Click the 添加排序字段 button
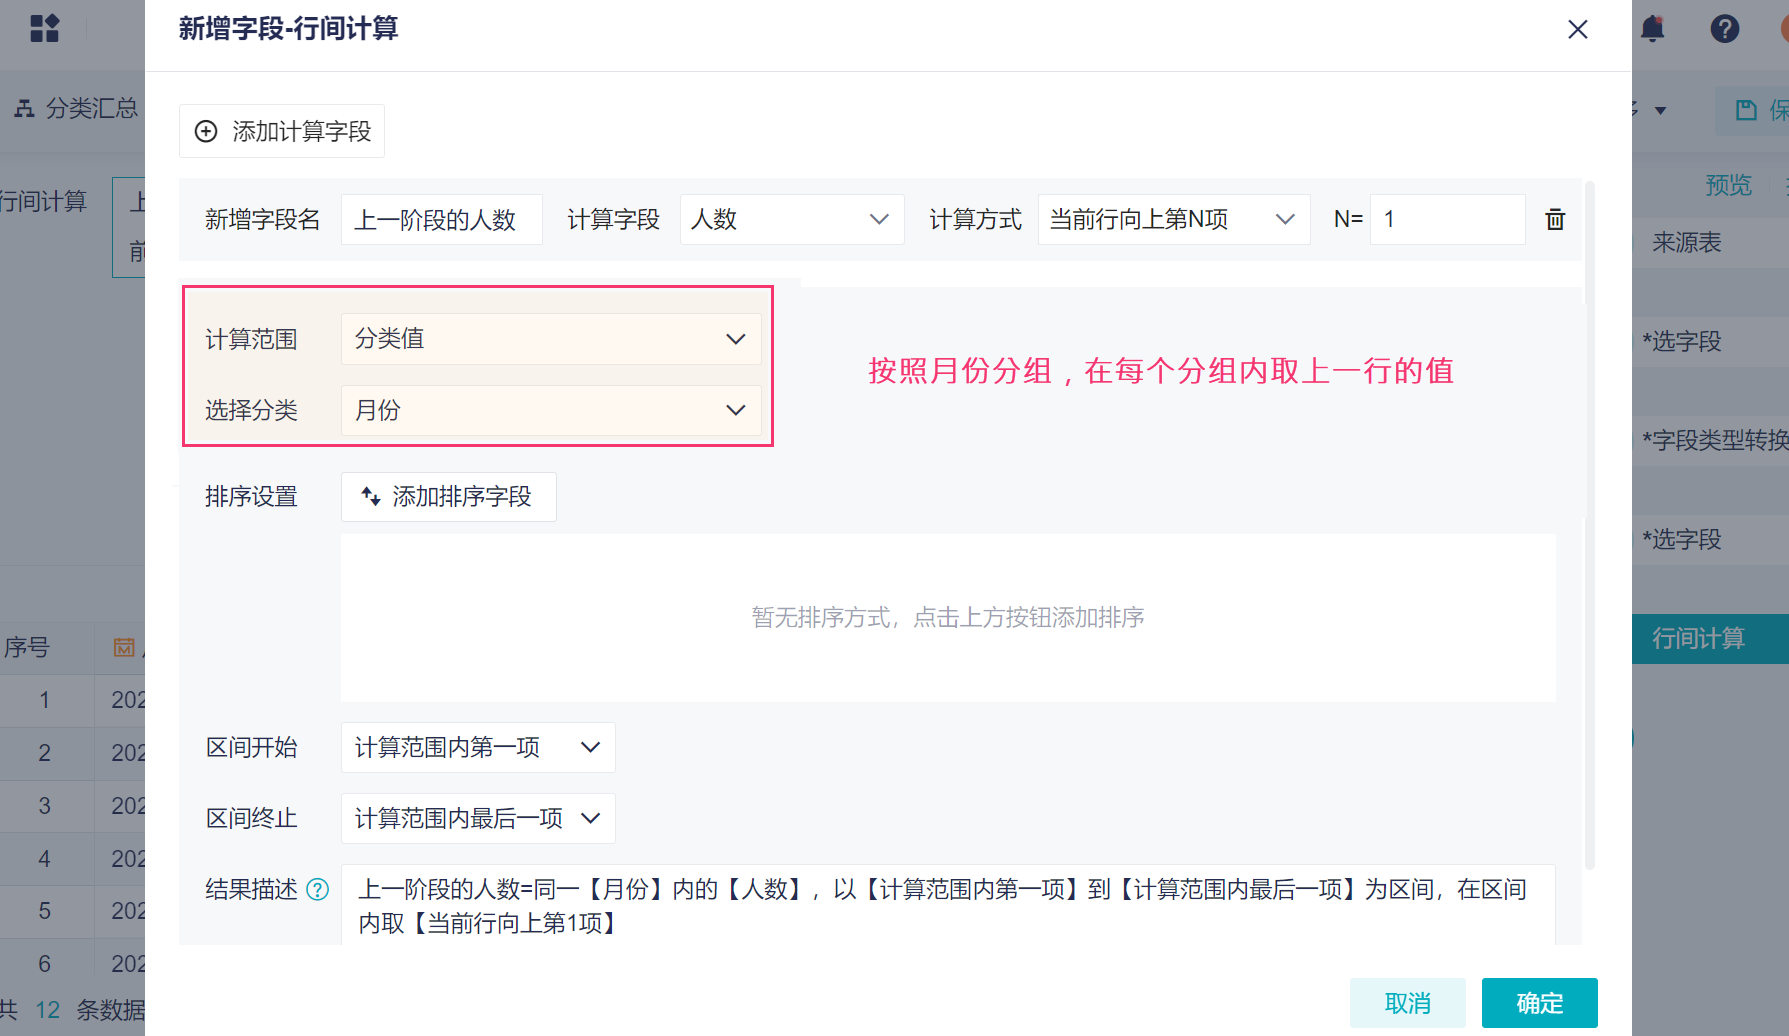 (448, 497)
